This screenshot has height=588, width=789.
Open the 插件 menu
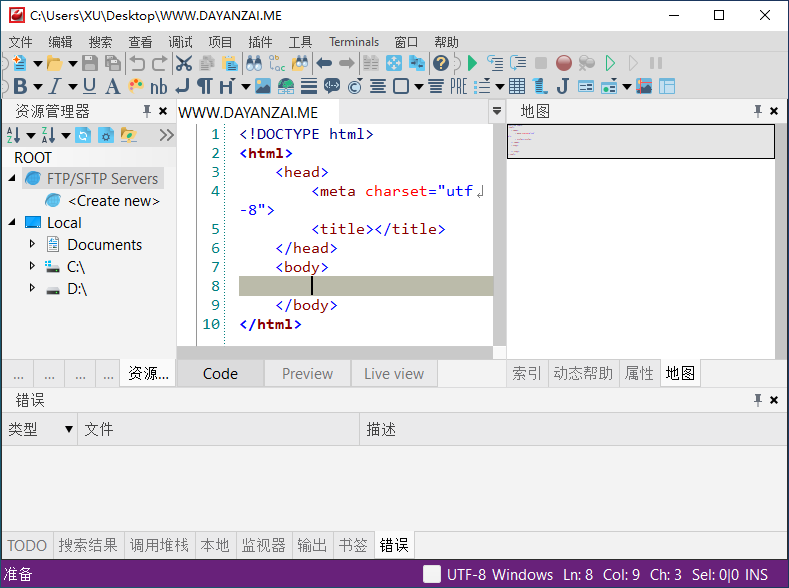coord(260,42)
